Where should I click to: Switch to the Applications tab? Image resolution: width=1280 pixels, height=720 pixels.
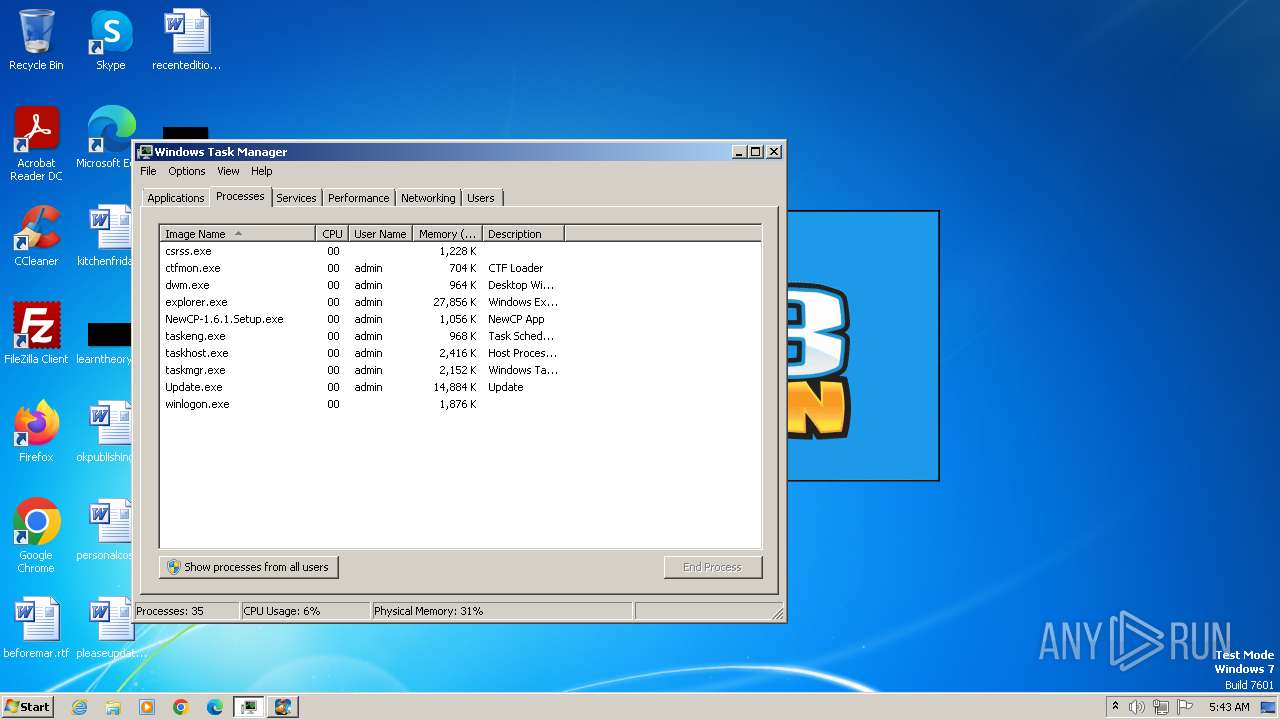(175, 198)
